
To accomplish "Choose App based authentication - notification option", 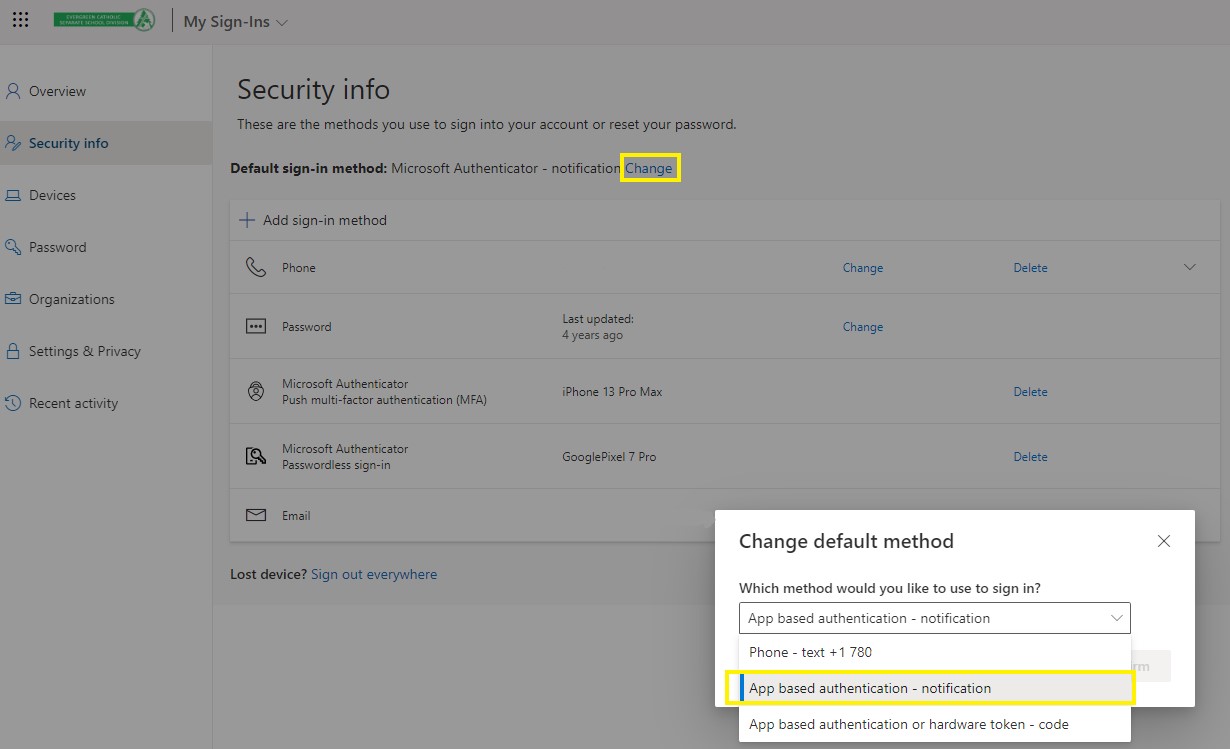I will pyautogui.click(x=934, y=688).
